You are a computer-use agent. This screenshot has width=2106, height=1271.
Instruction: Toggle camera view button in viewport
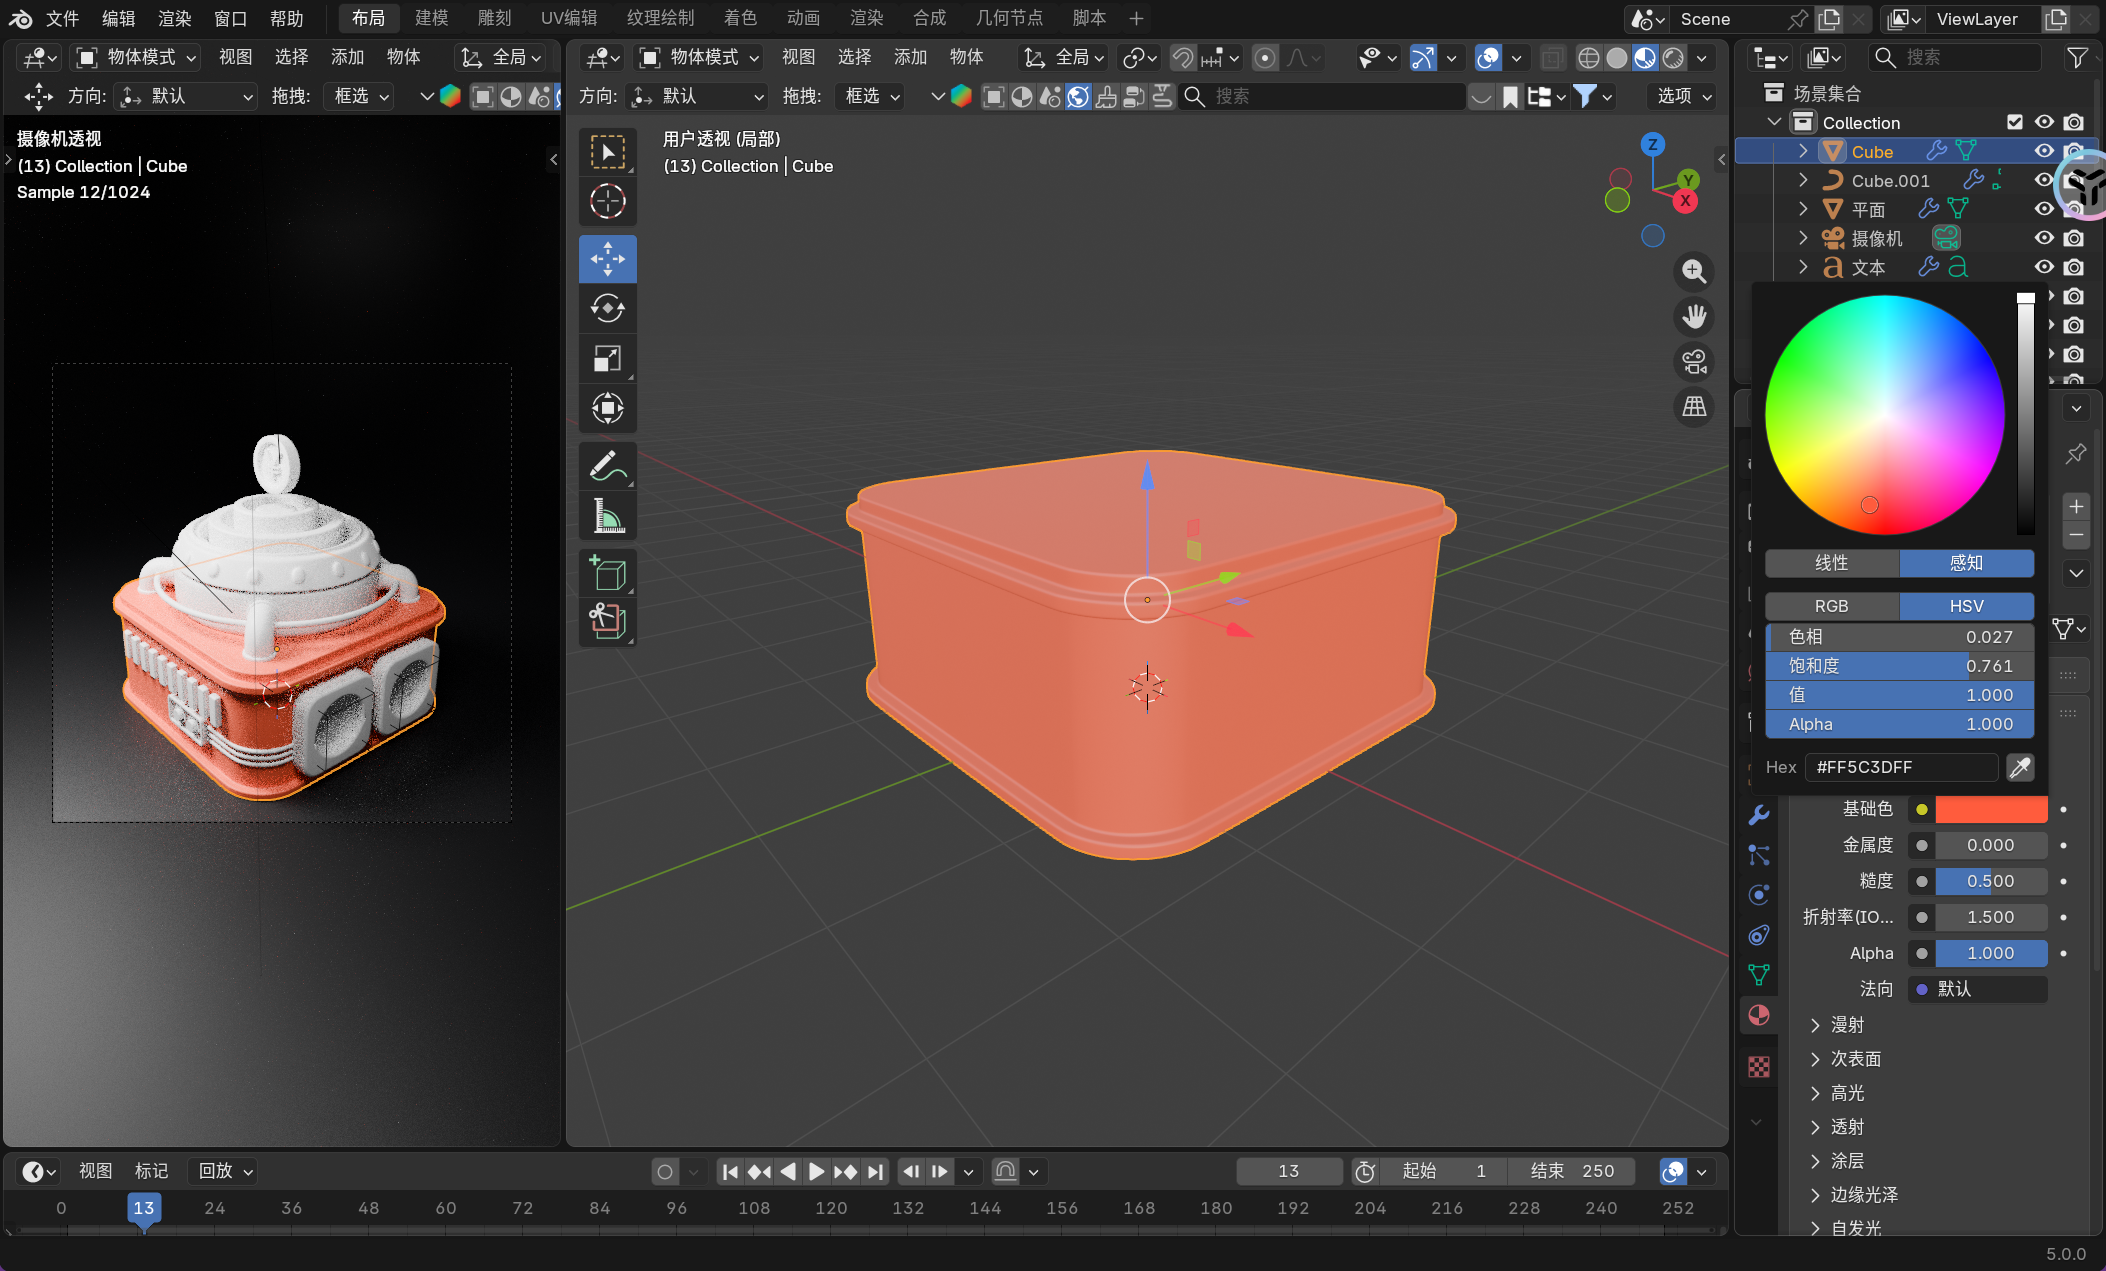pos(1694,362)
